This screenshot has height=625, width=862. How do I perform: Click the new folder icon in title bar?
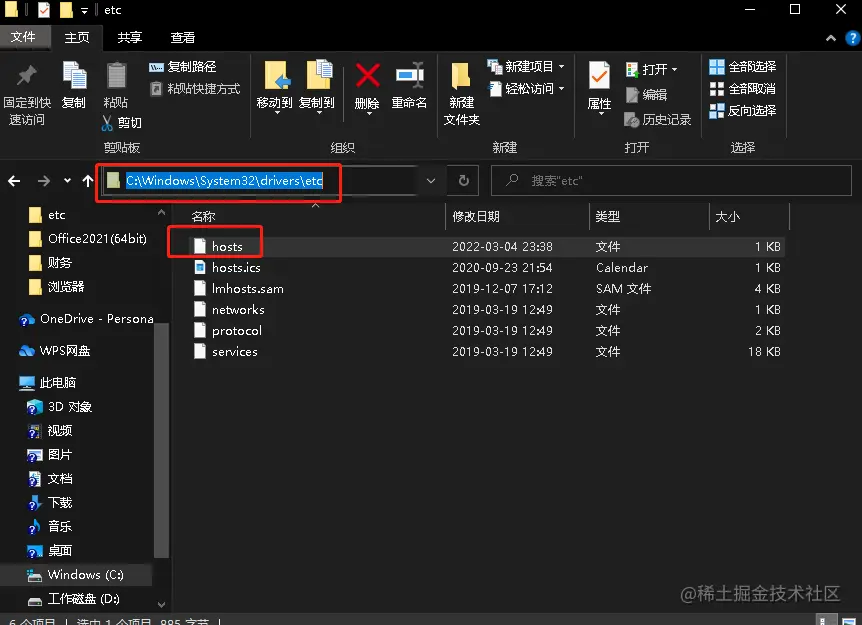tap(66, 10)
